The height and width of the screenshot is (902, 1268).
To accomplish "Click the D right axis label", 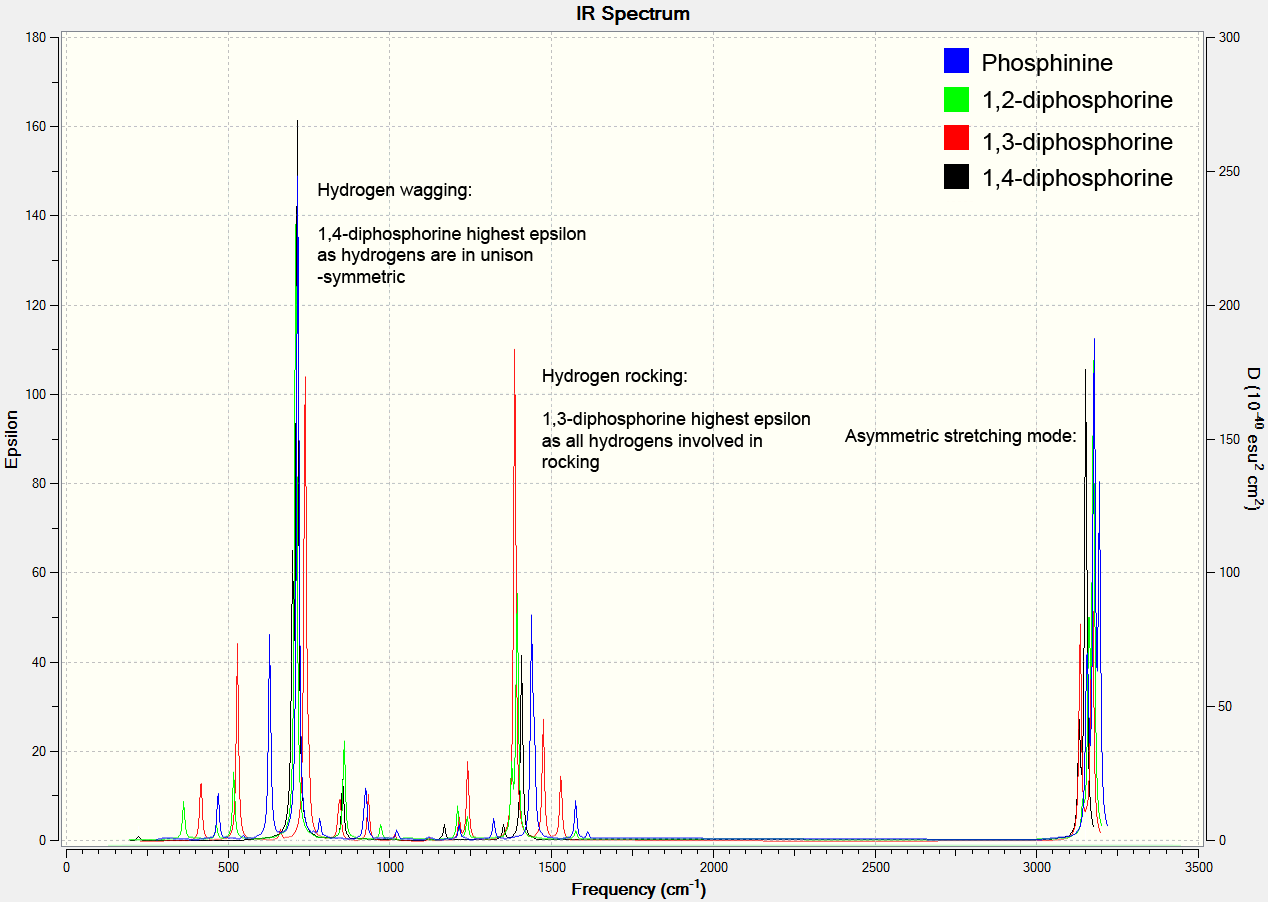I will click(x=1251, y=439).
